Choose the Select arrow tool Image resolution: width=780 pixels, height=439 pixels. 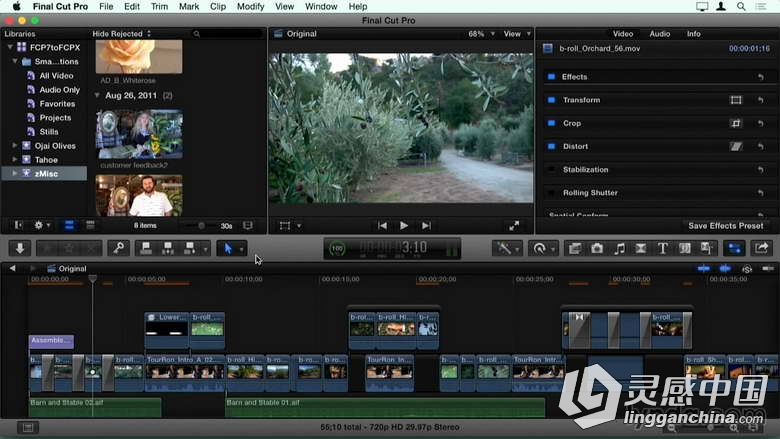[228, 248]
